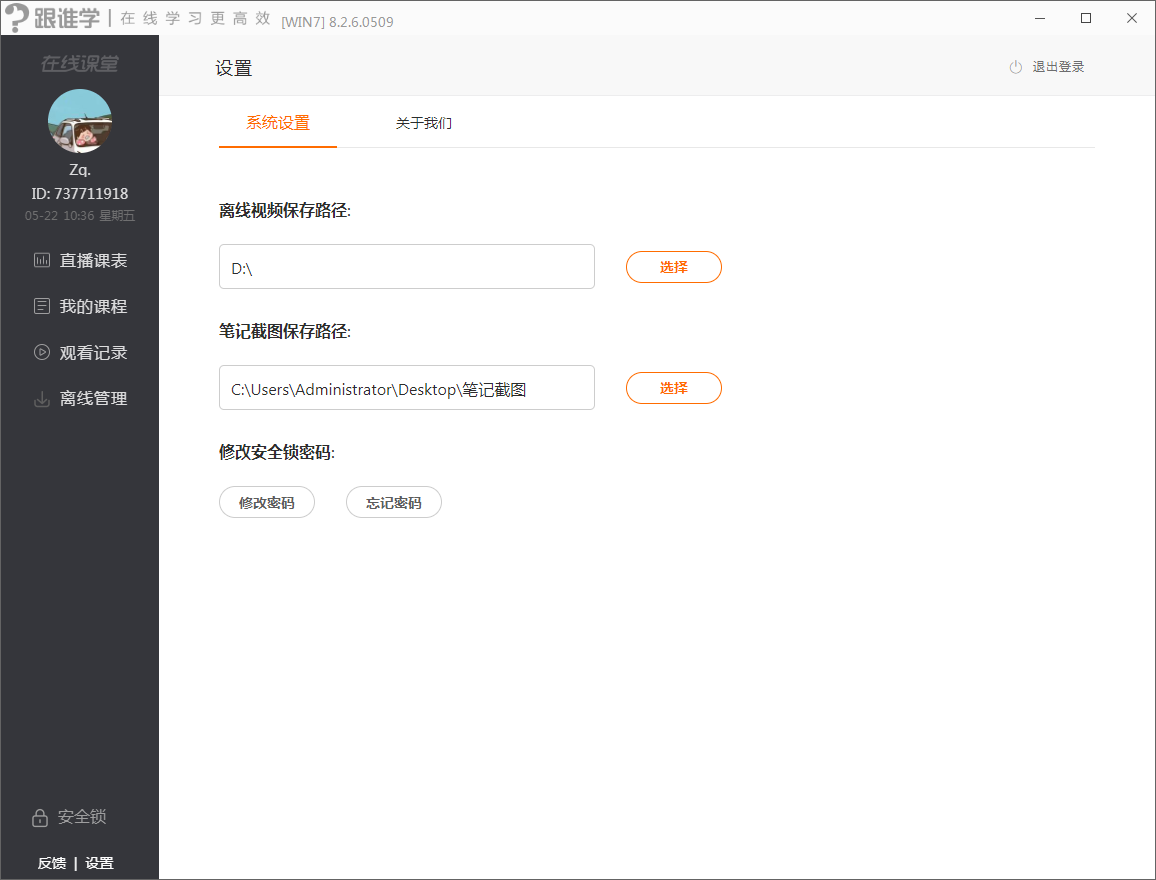The width and height of the screenshot is (1156, 880).
Task: Open the 离线管理 download manager icon
Action: (42, 398)
